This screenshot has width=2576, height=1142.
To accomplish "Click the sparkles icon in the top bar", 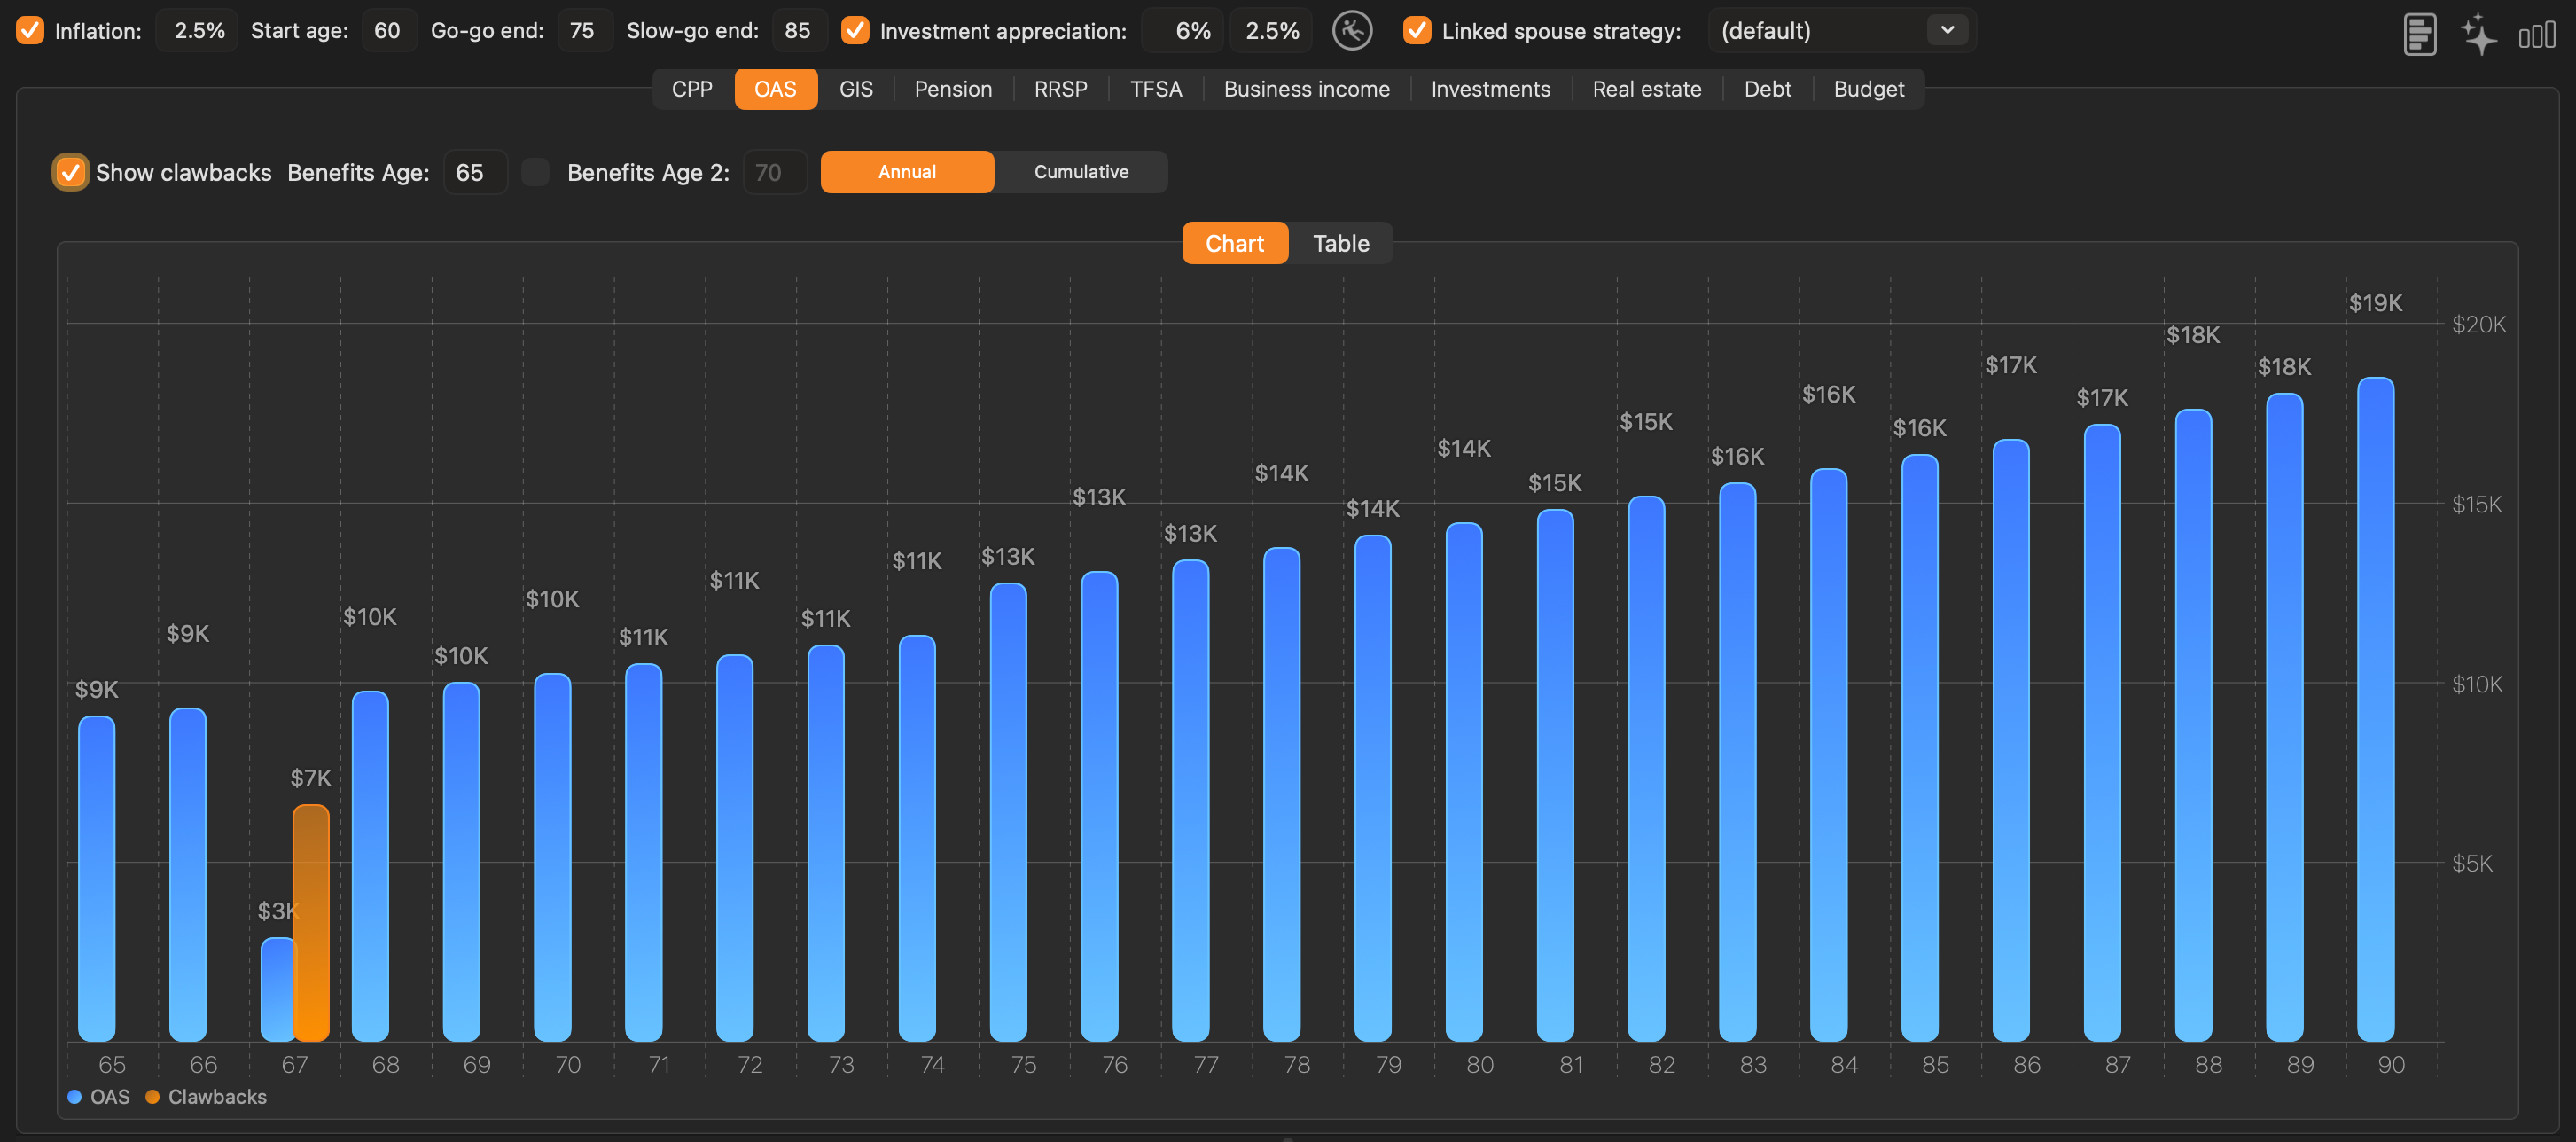I will point(2478,34).
